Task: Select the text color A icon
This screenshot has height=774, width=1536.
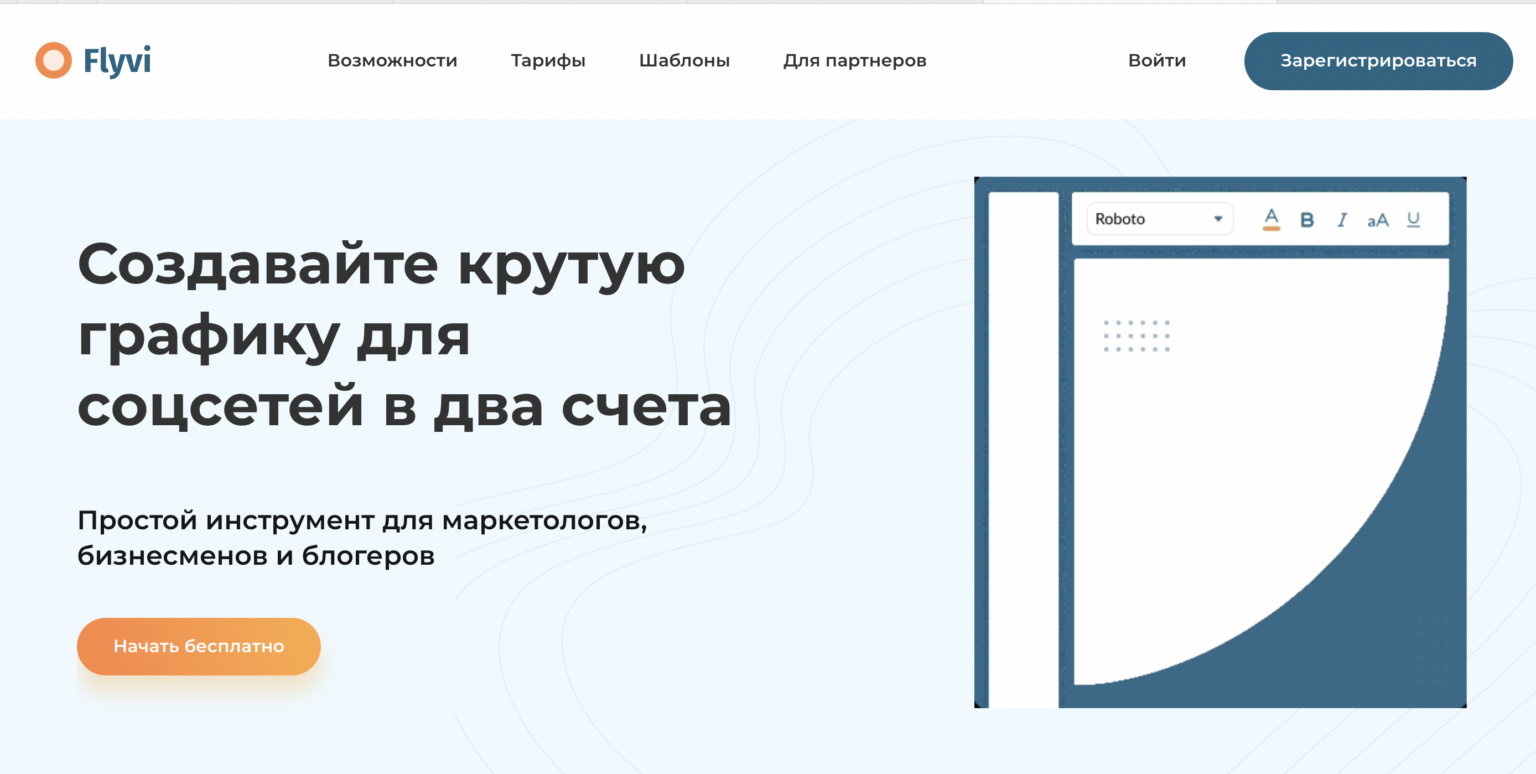Action: click(x=1272, y=219)
